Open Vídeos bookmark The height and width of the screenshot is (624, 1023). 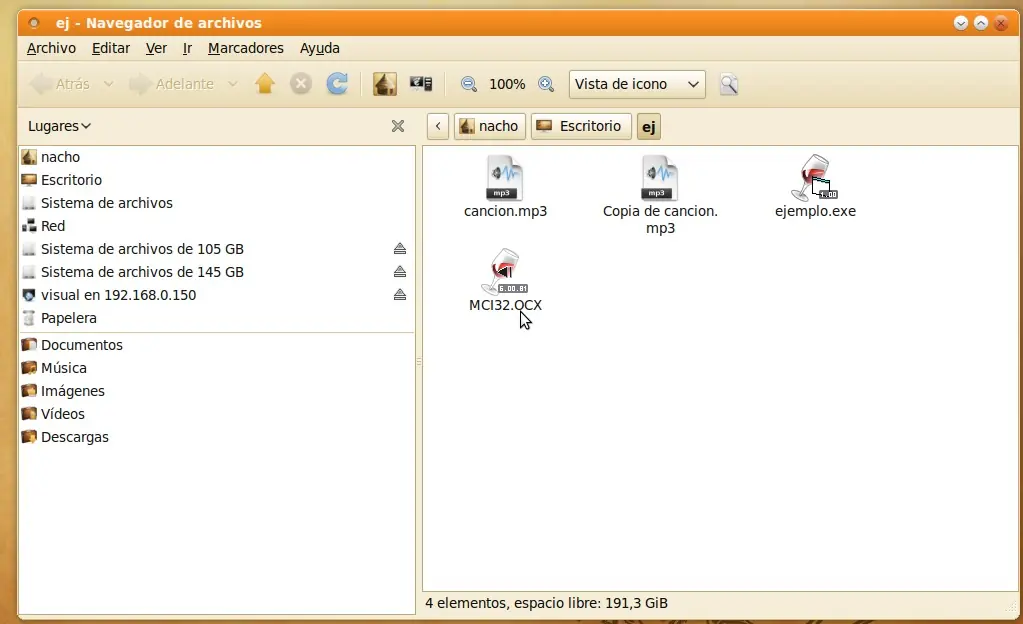[x=217, y=414]
